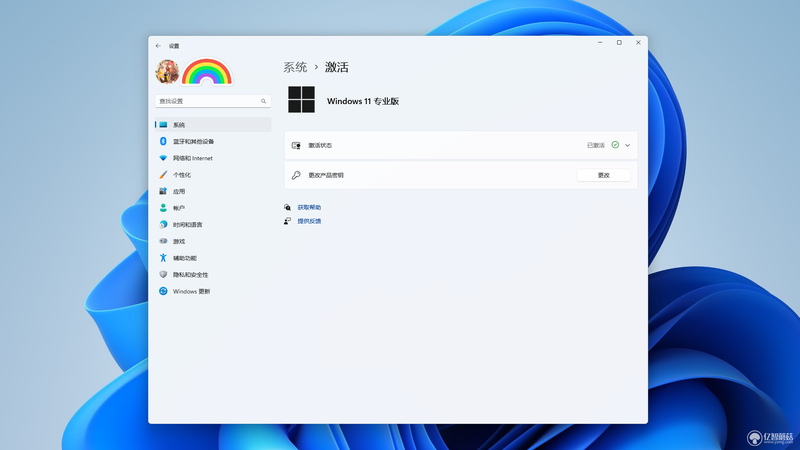800x450 pixels.
Task: Open Windows 更新 settings
Action: [213, 291]
